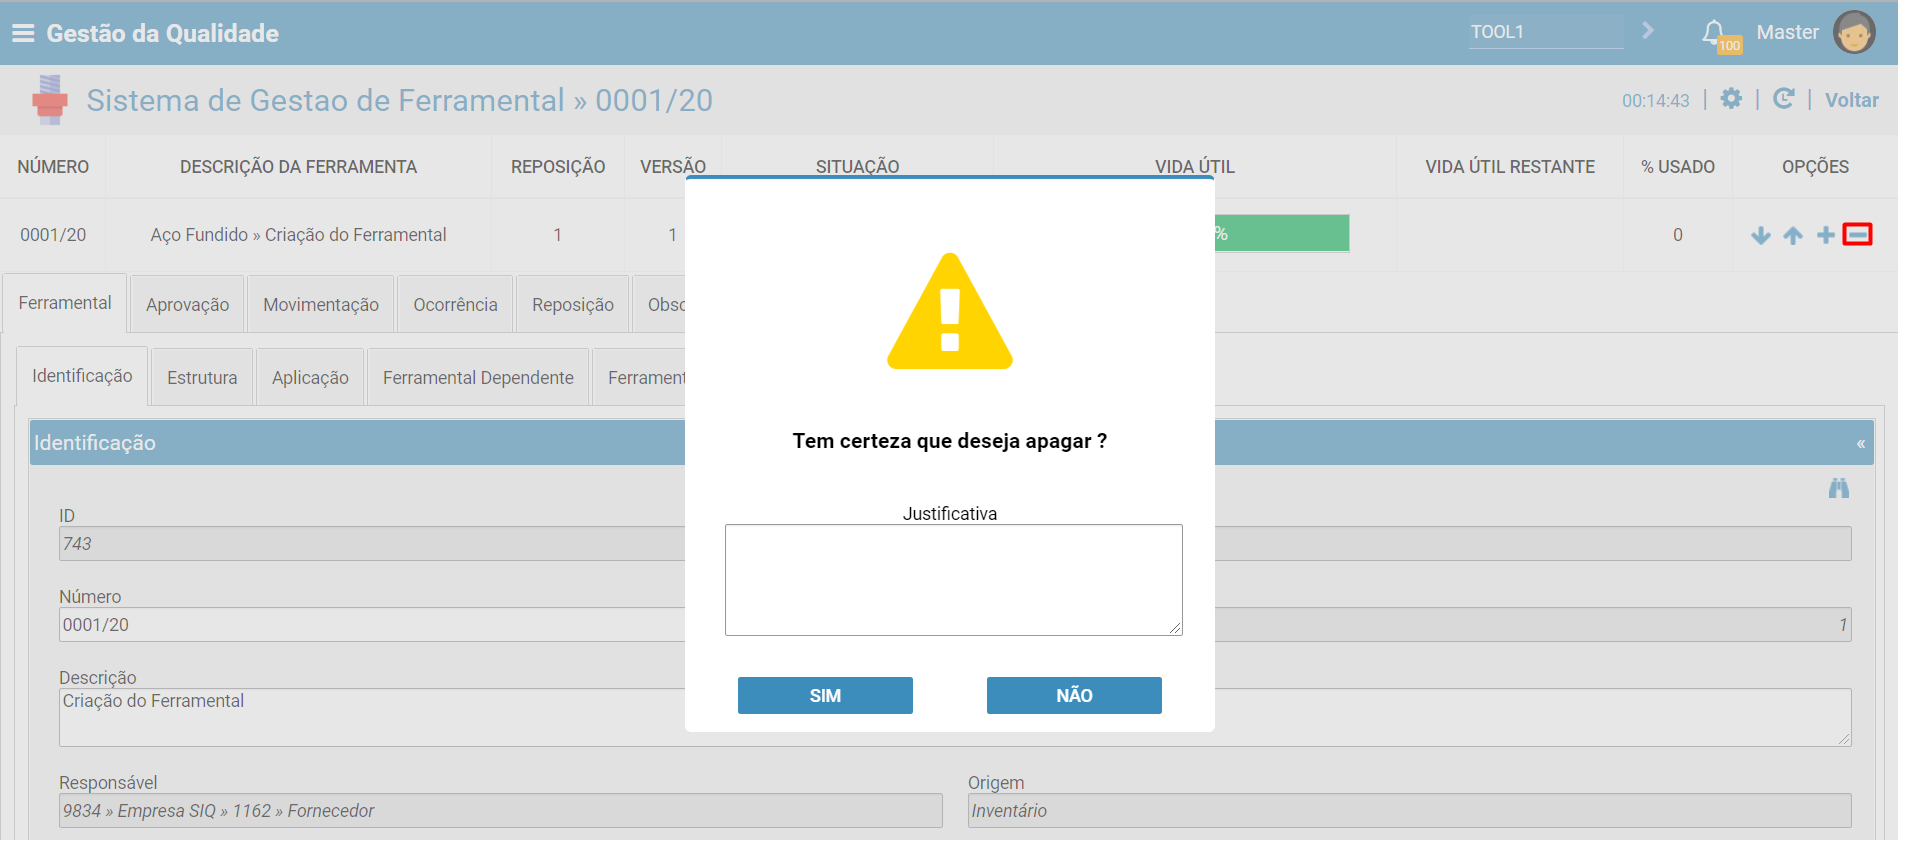Click the up arrow option icon
The width and height of the screenshot is (1919, 841).
pos(1793,235)
